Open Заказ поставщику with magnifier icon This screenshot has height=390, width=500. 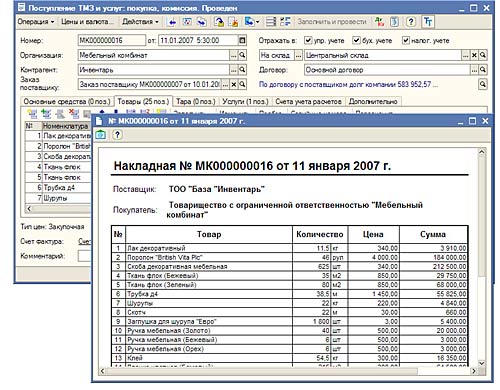pyautogui.click(x=242, y=84)
